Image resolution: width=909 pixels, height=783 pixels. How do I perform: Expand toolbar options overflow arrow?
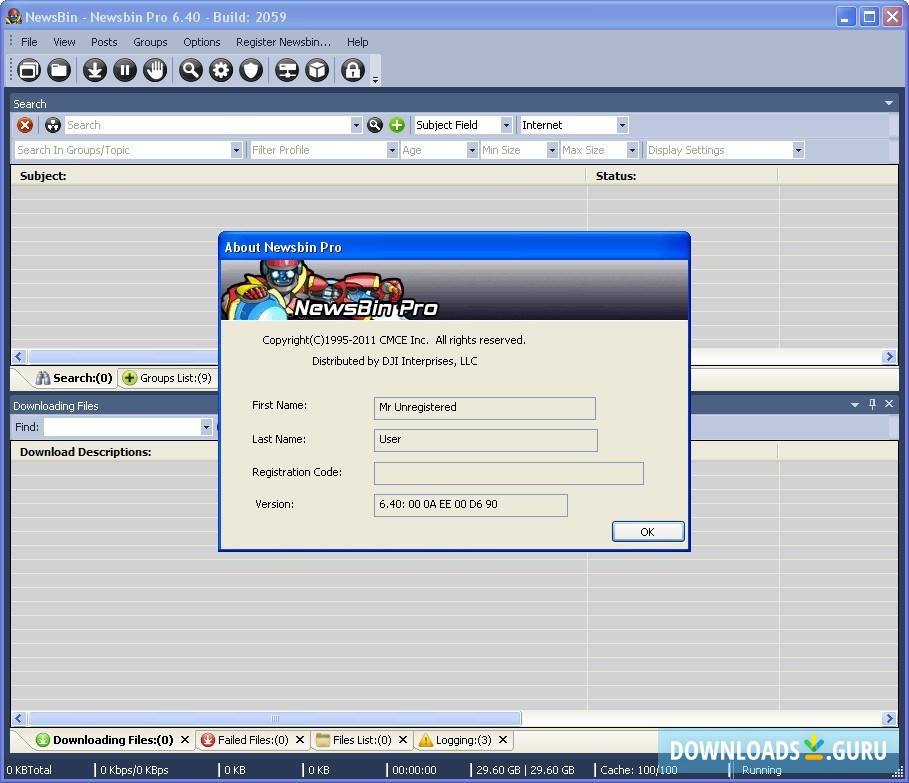pos(375,80)
